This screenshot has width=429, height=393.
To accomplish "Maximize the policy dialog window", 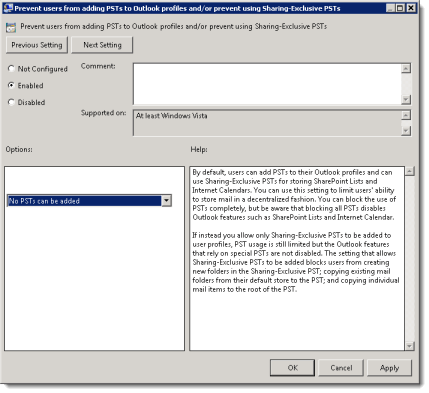I will pyautogui.click(x=400, y=8).
